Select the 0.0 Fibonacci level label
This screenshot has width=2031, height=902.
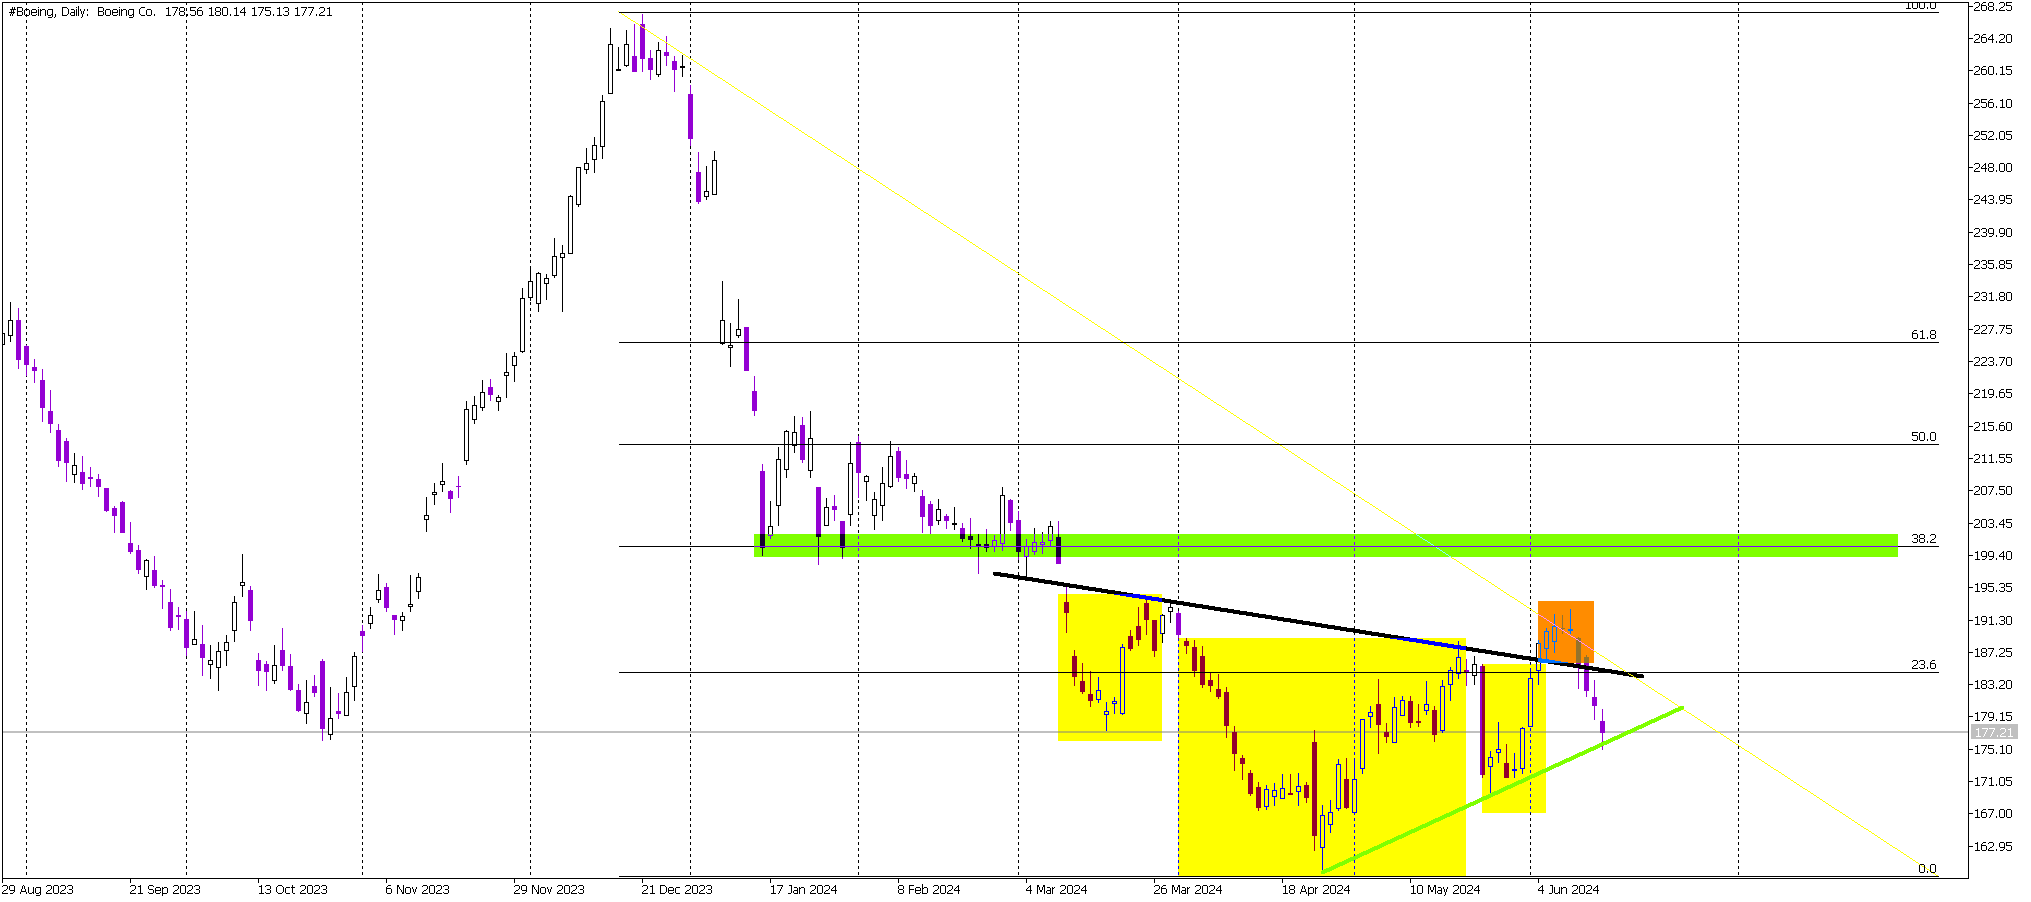click(1927, 869)
